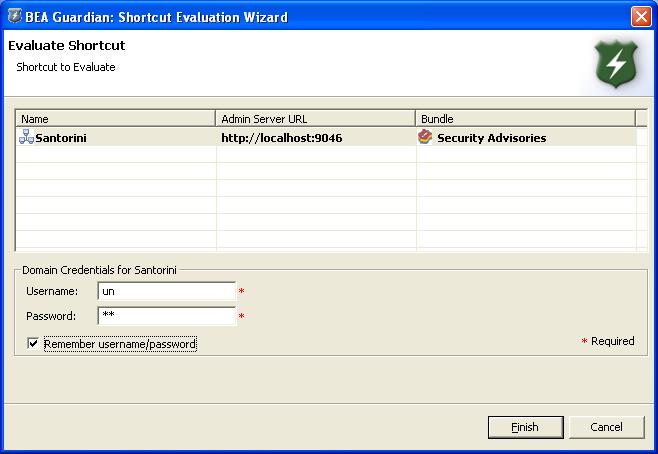Click the Security Advisories bundle icon
Viewport: 658px width, 454px height.
click(425, 137)
